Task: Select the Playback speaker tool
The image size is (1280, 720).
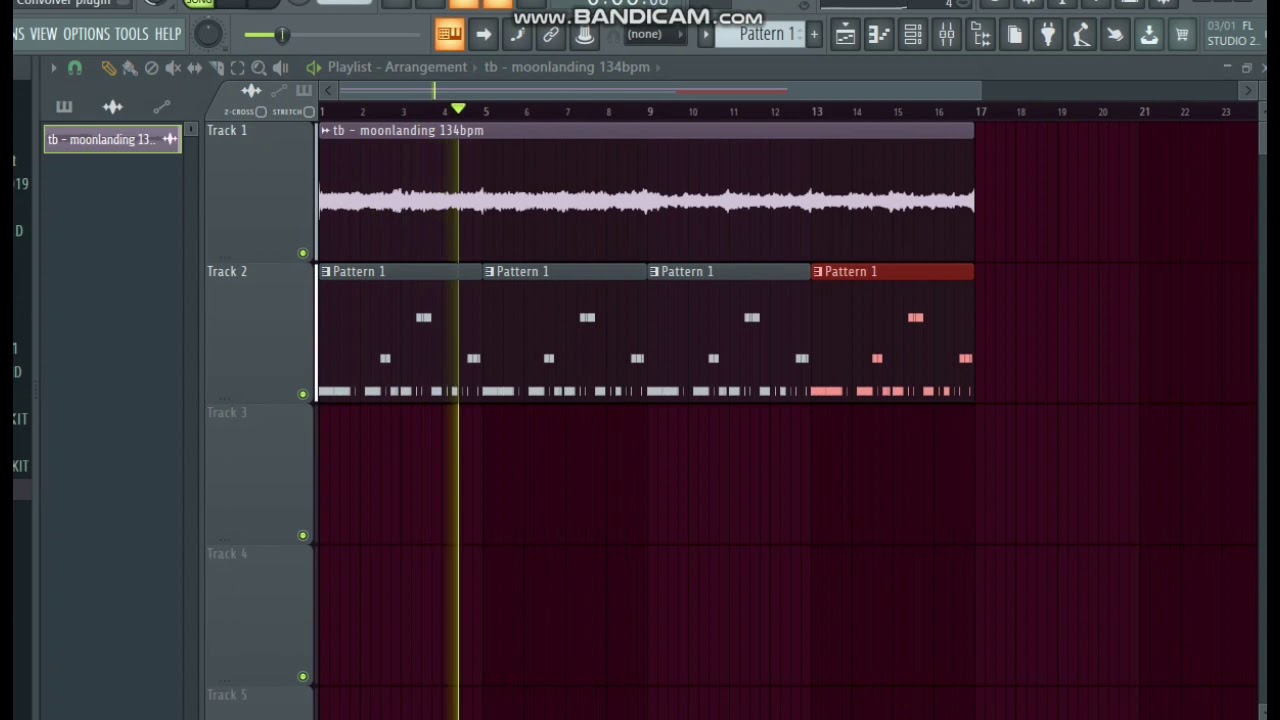Action: (x=280, y=68)
